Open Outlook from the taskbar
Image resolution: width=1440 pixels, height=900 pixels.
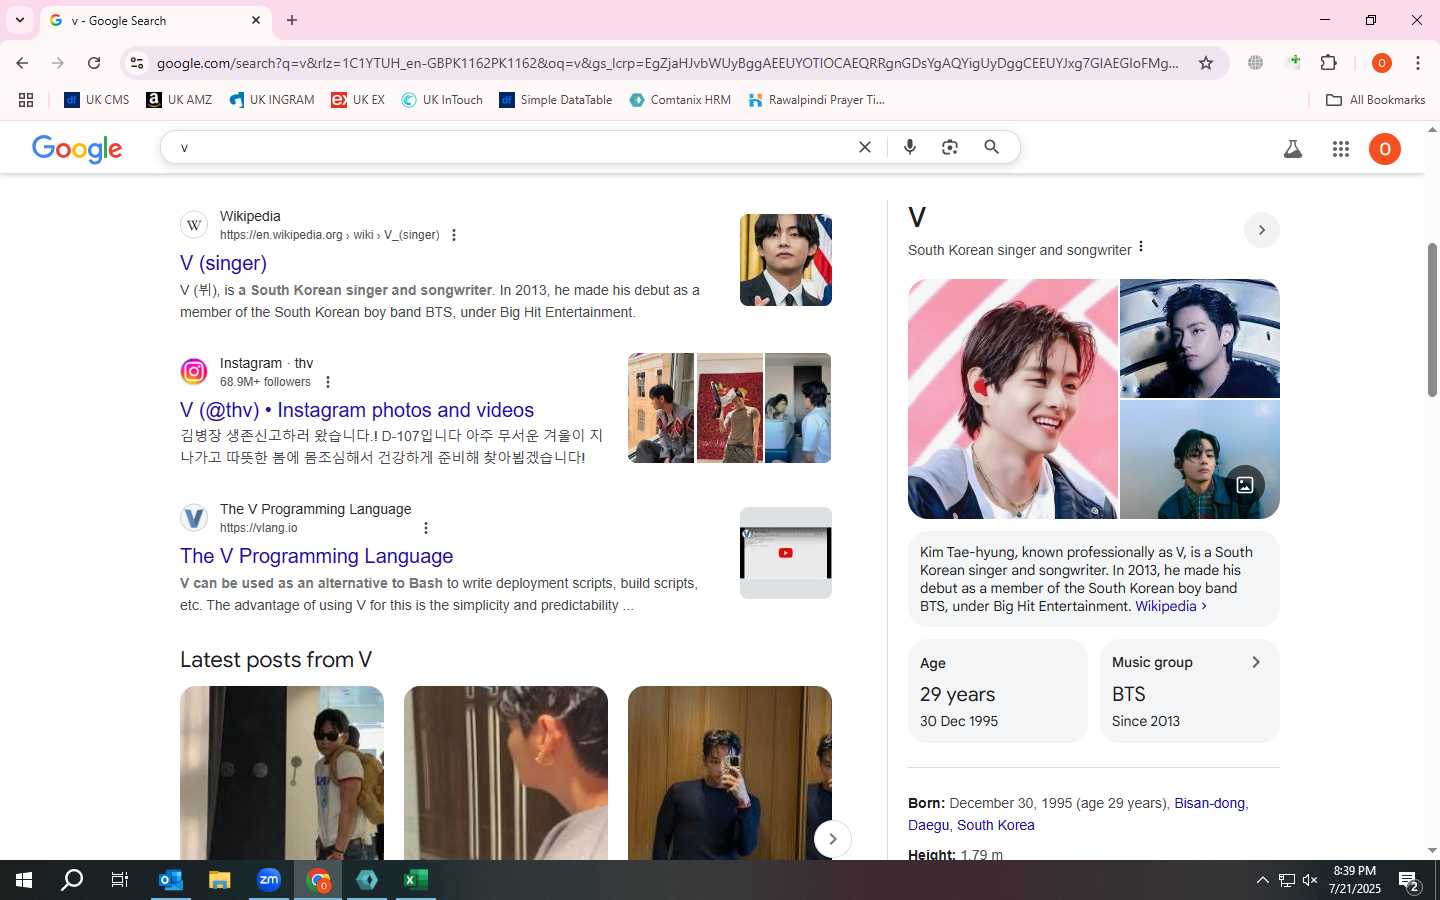click(x=171, y=880)
